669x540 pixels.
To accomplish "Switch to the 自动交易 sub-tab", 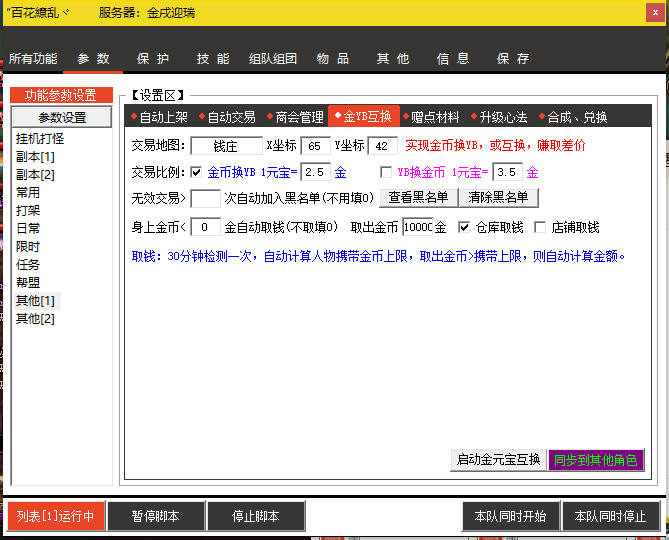I will 227,116.
